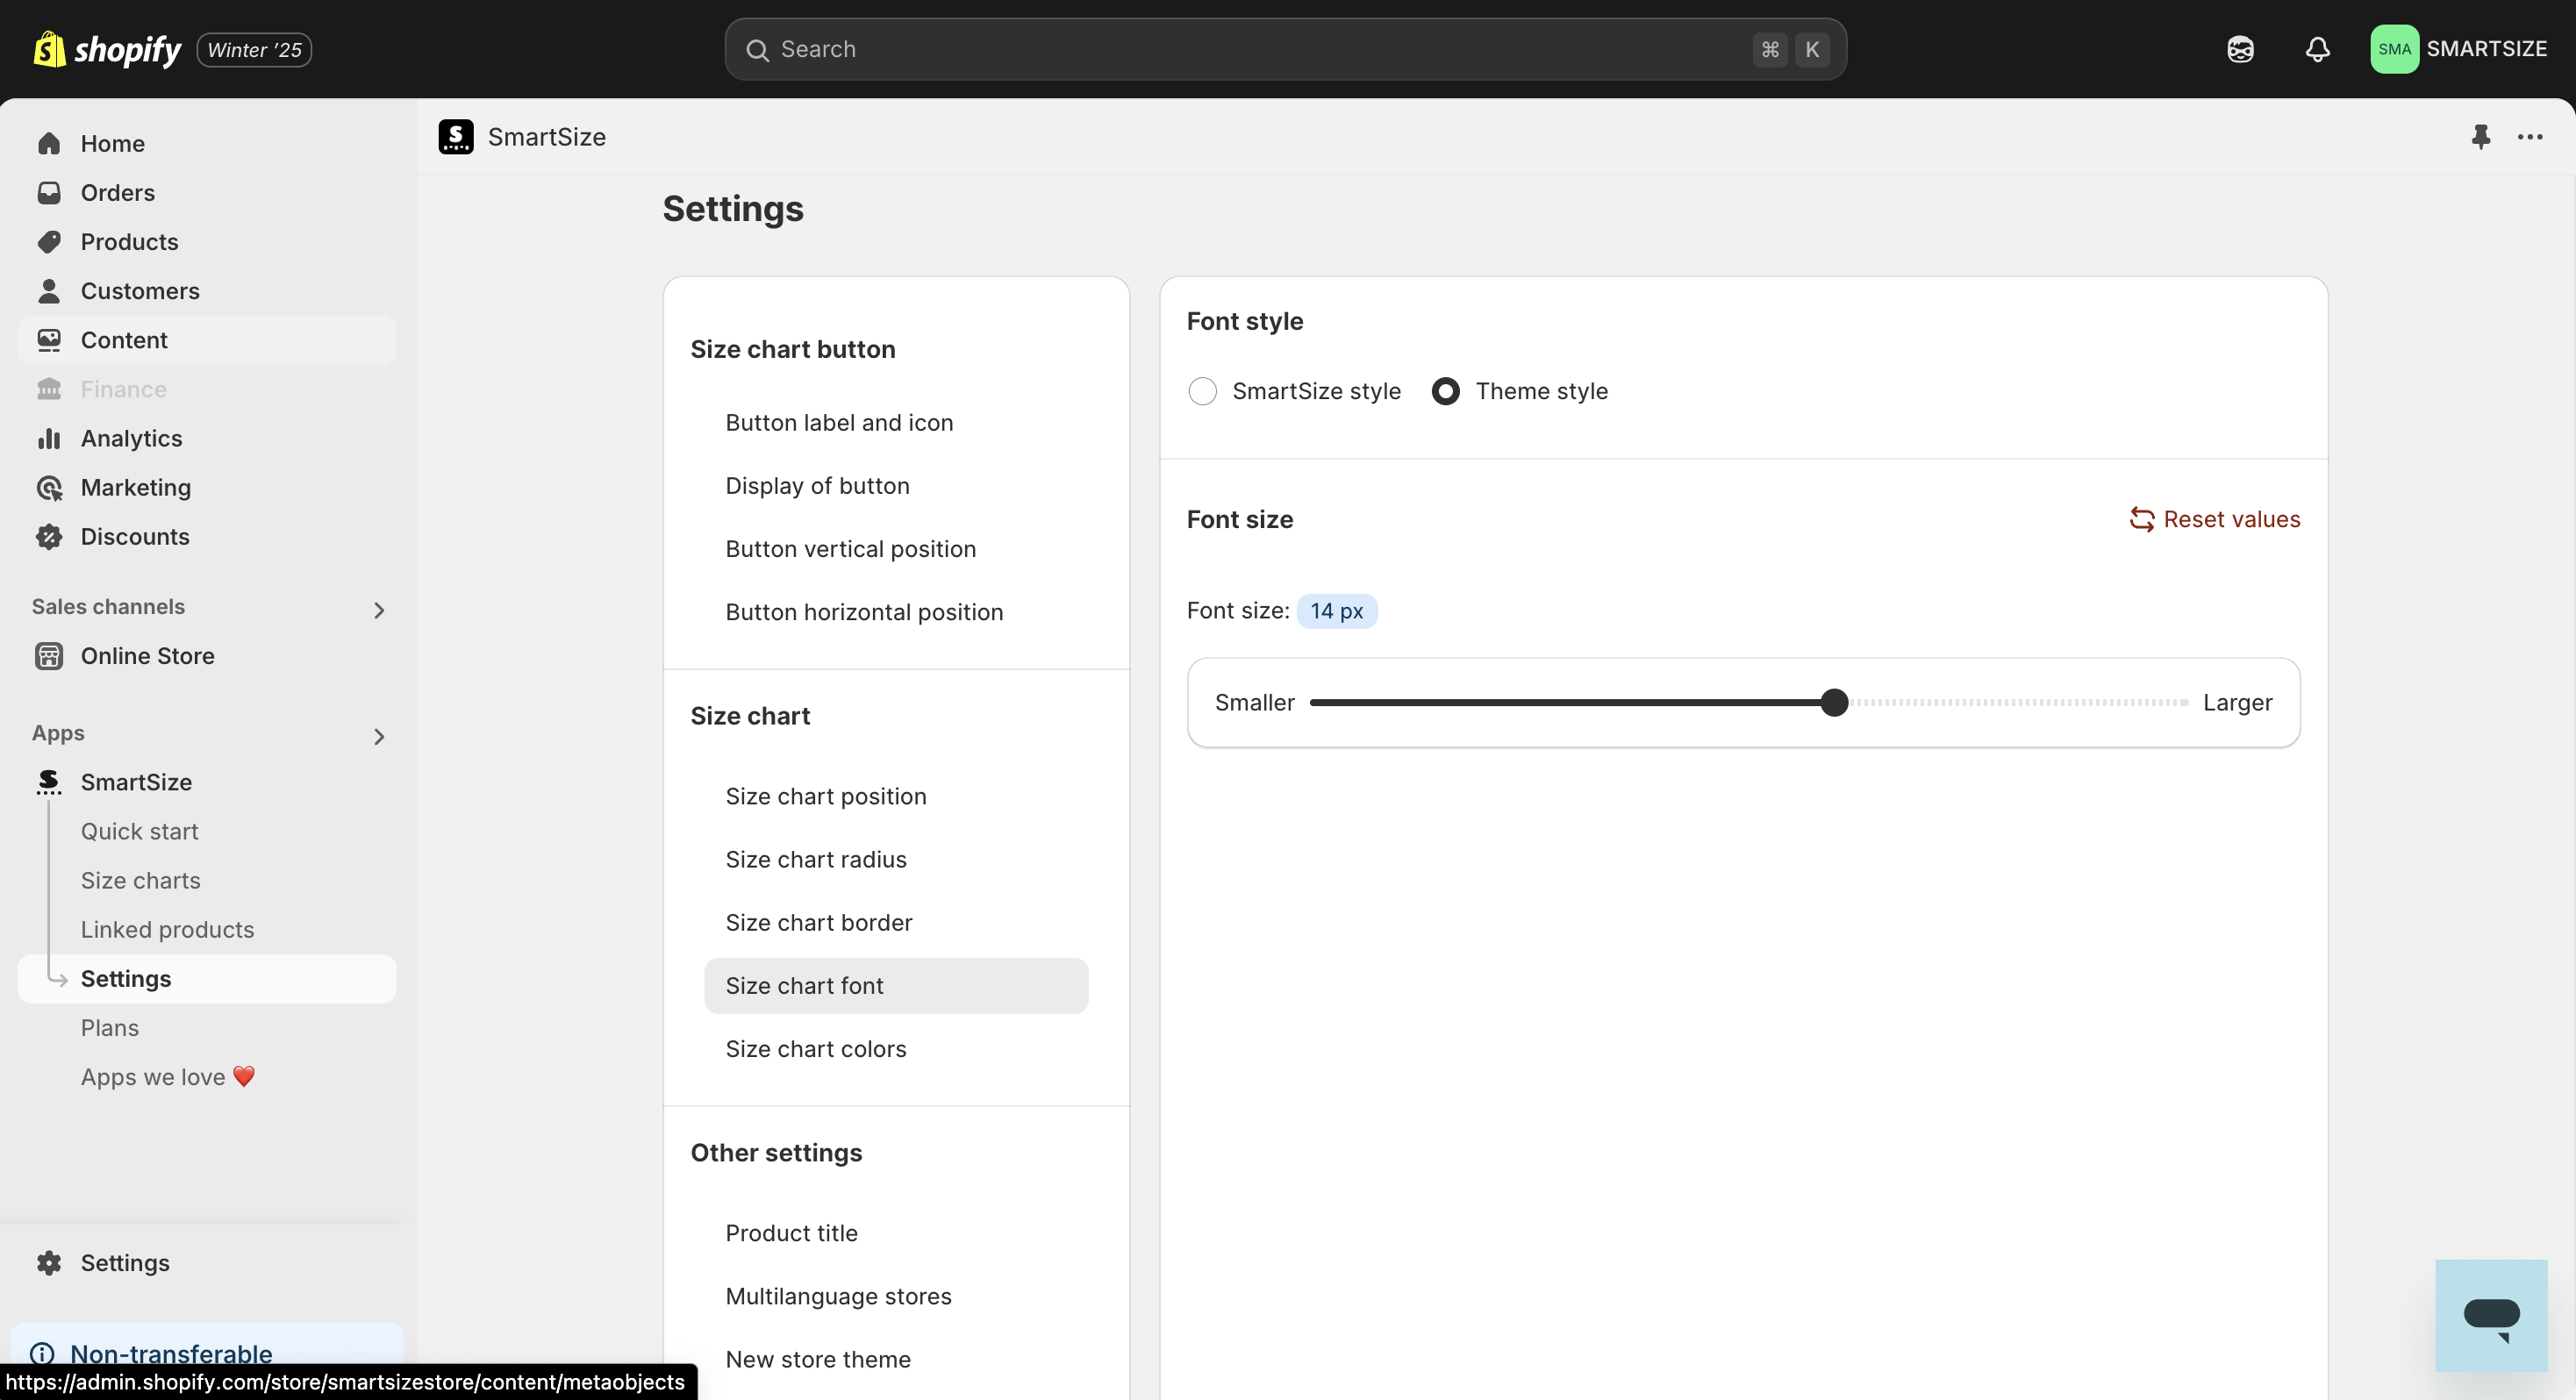
Task: Open New store theme settings
Action: [817, 1358]
